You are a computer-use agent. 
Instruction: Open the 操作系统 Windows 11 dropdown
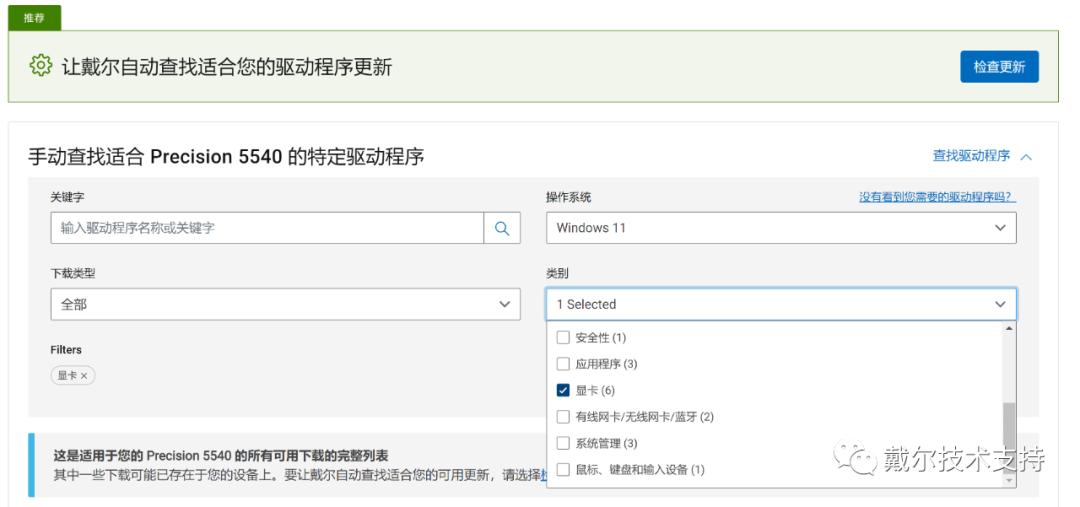coord(781,228)
